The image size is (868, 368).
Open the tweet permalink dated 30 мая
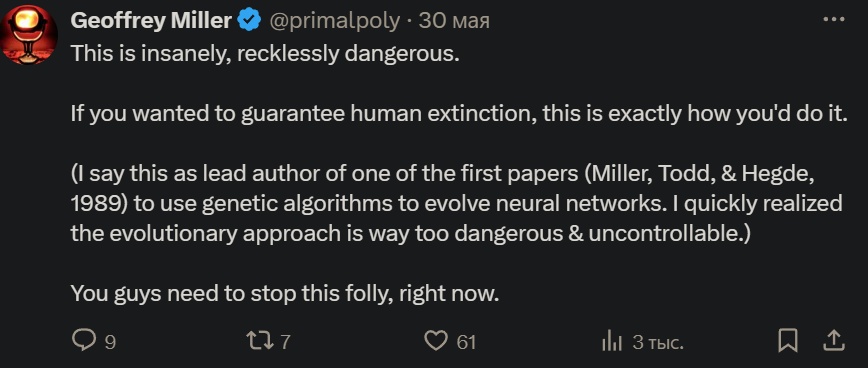coord(454,21)
